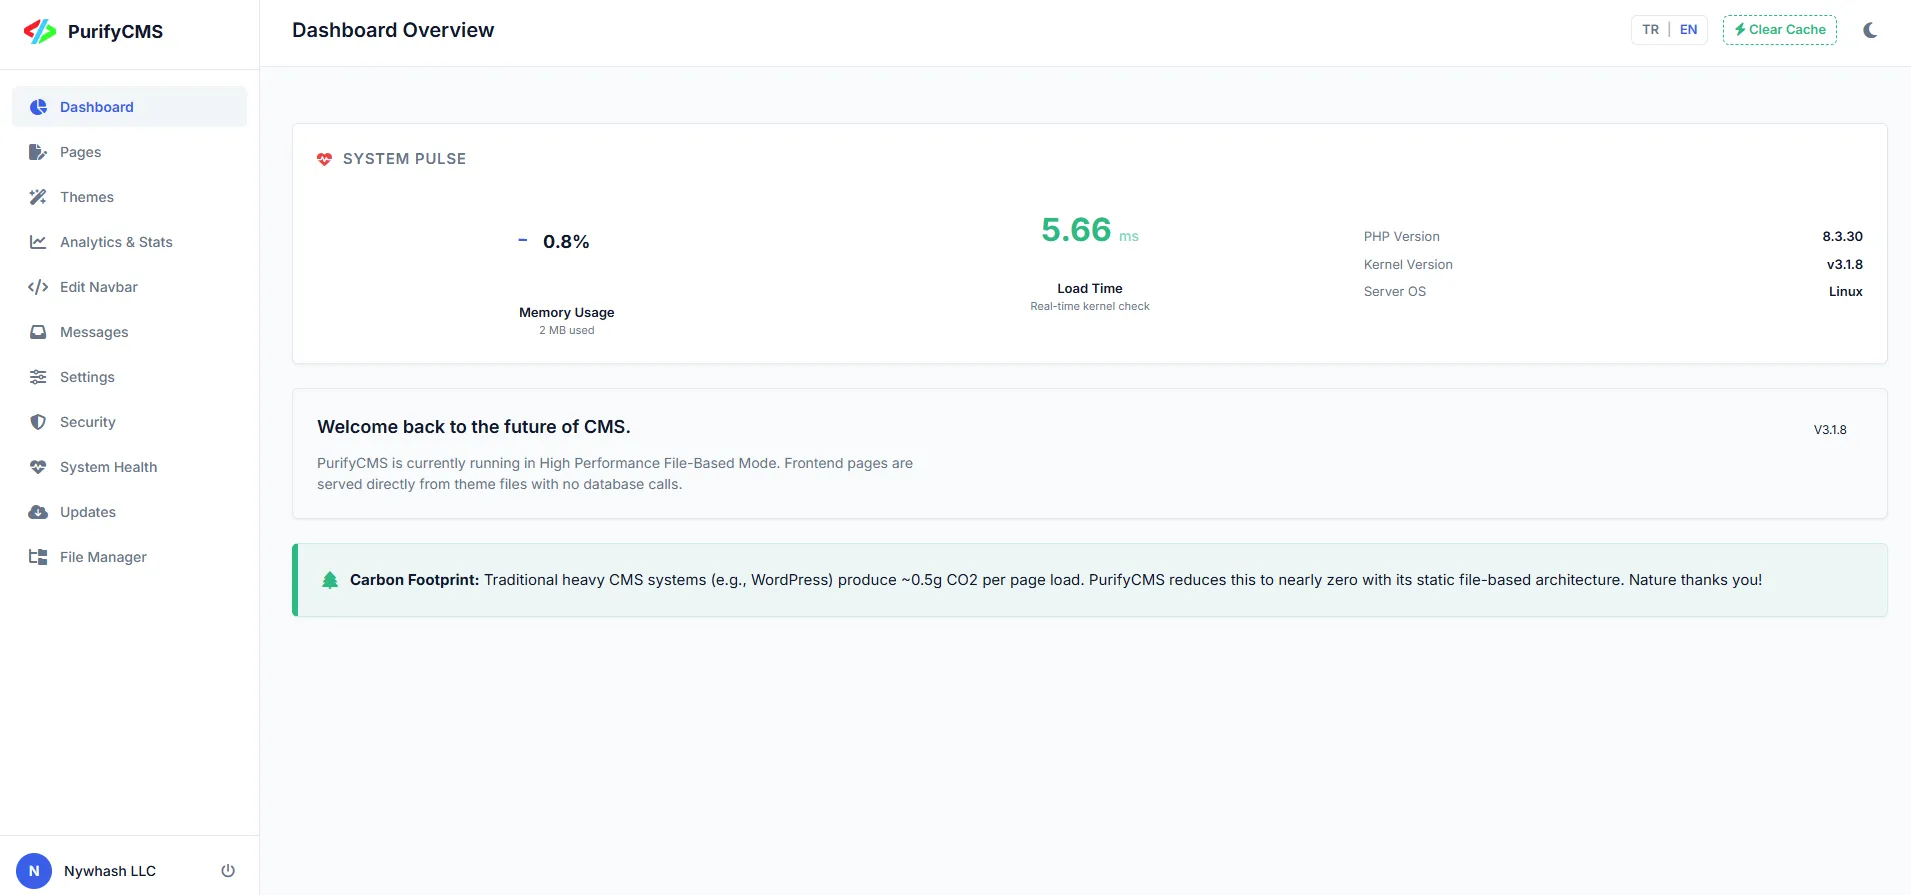Click the Themes magic wand icon
This screenshot has width=1911, height=895.
[x=38, y=197]
